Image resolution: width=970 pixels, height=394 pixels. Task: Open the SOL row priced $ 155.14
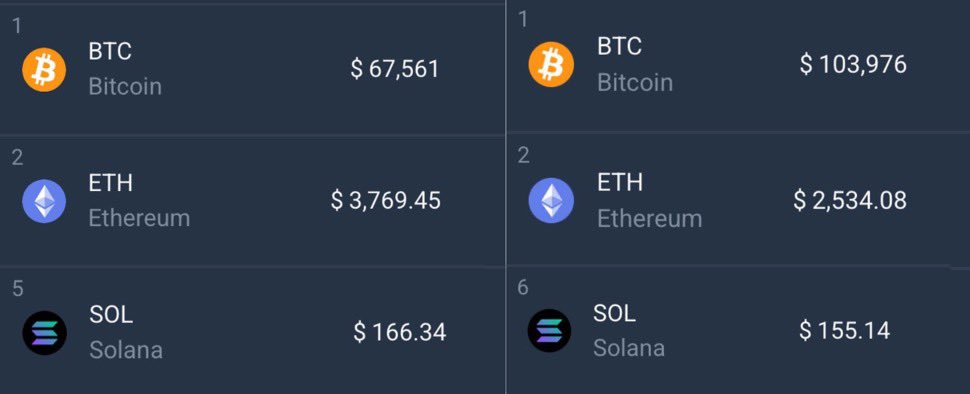click(x=738, y=331)
